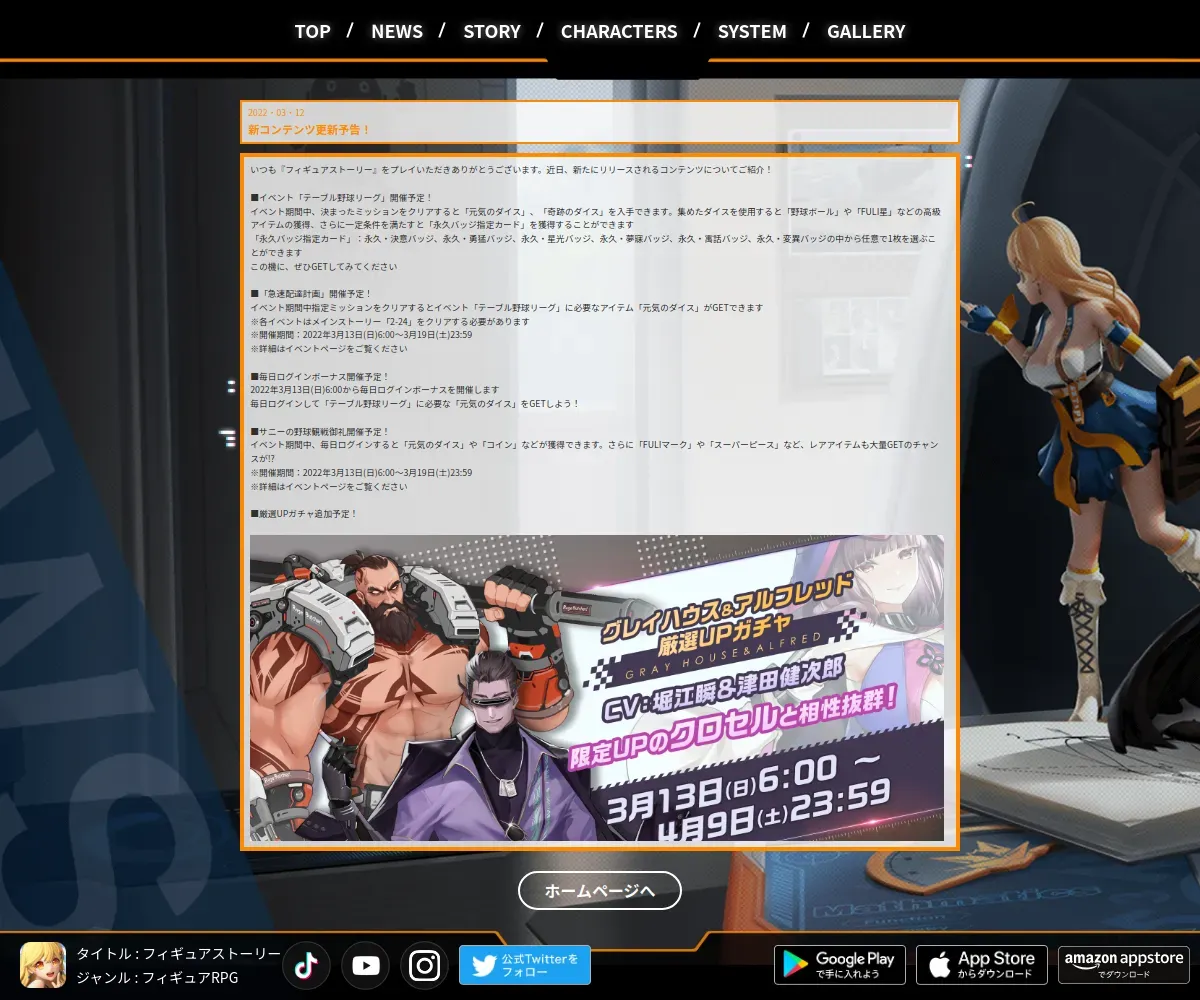
Task: Open the Instagram icon link
Action: point(425,965)
